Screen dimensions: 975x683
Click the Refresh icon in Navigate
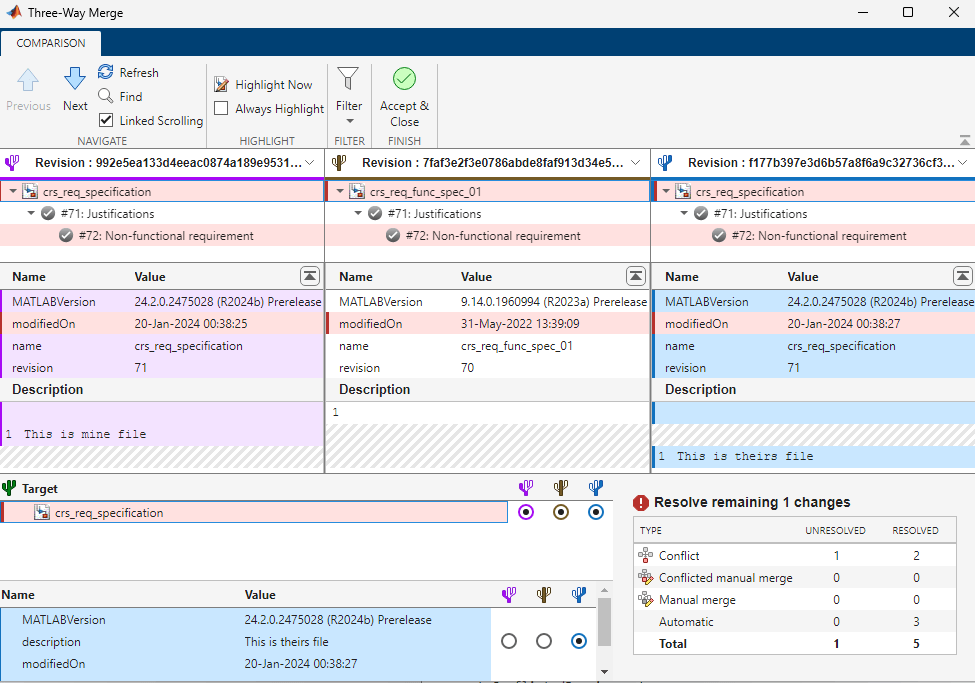pos(106,72)
